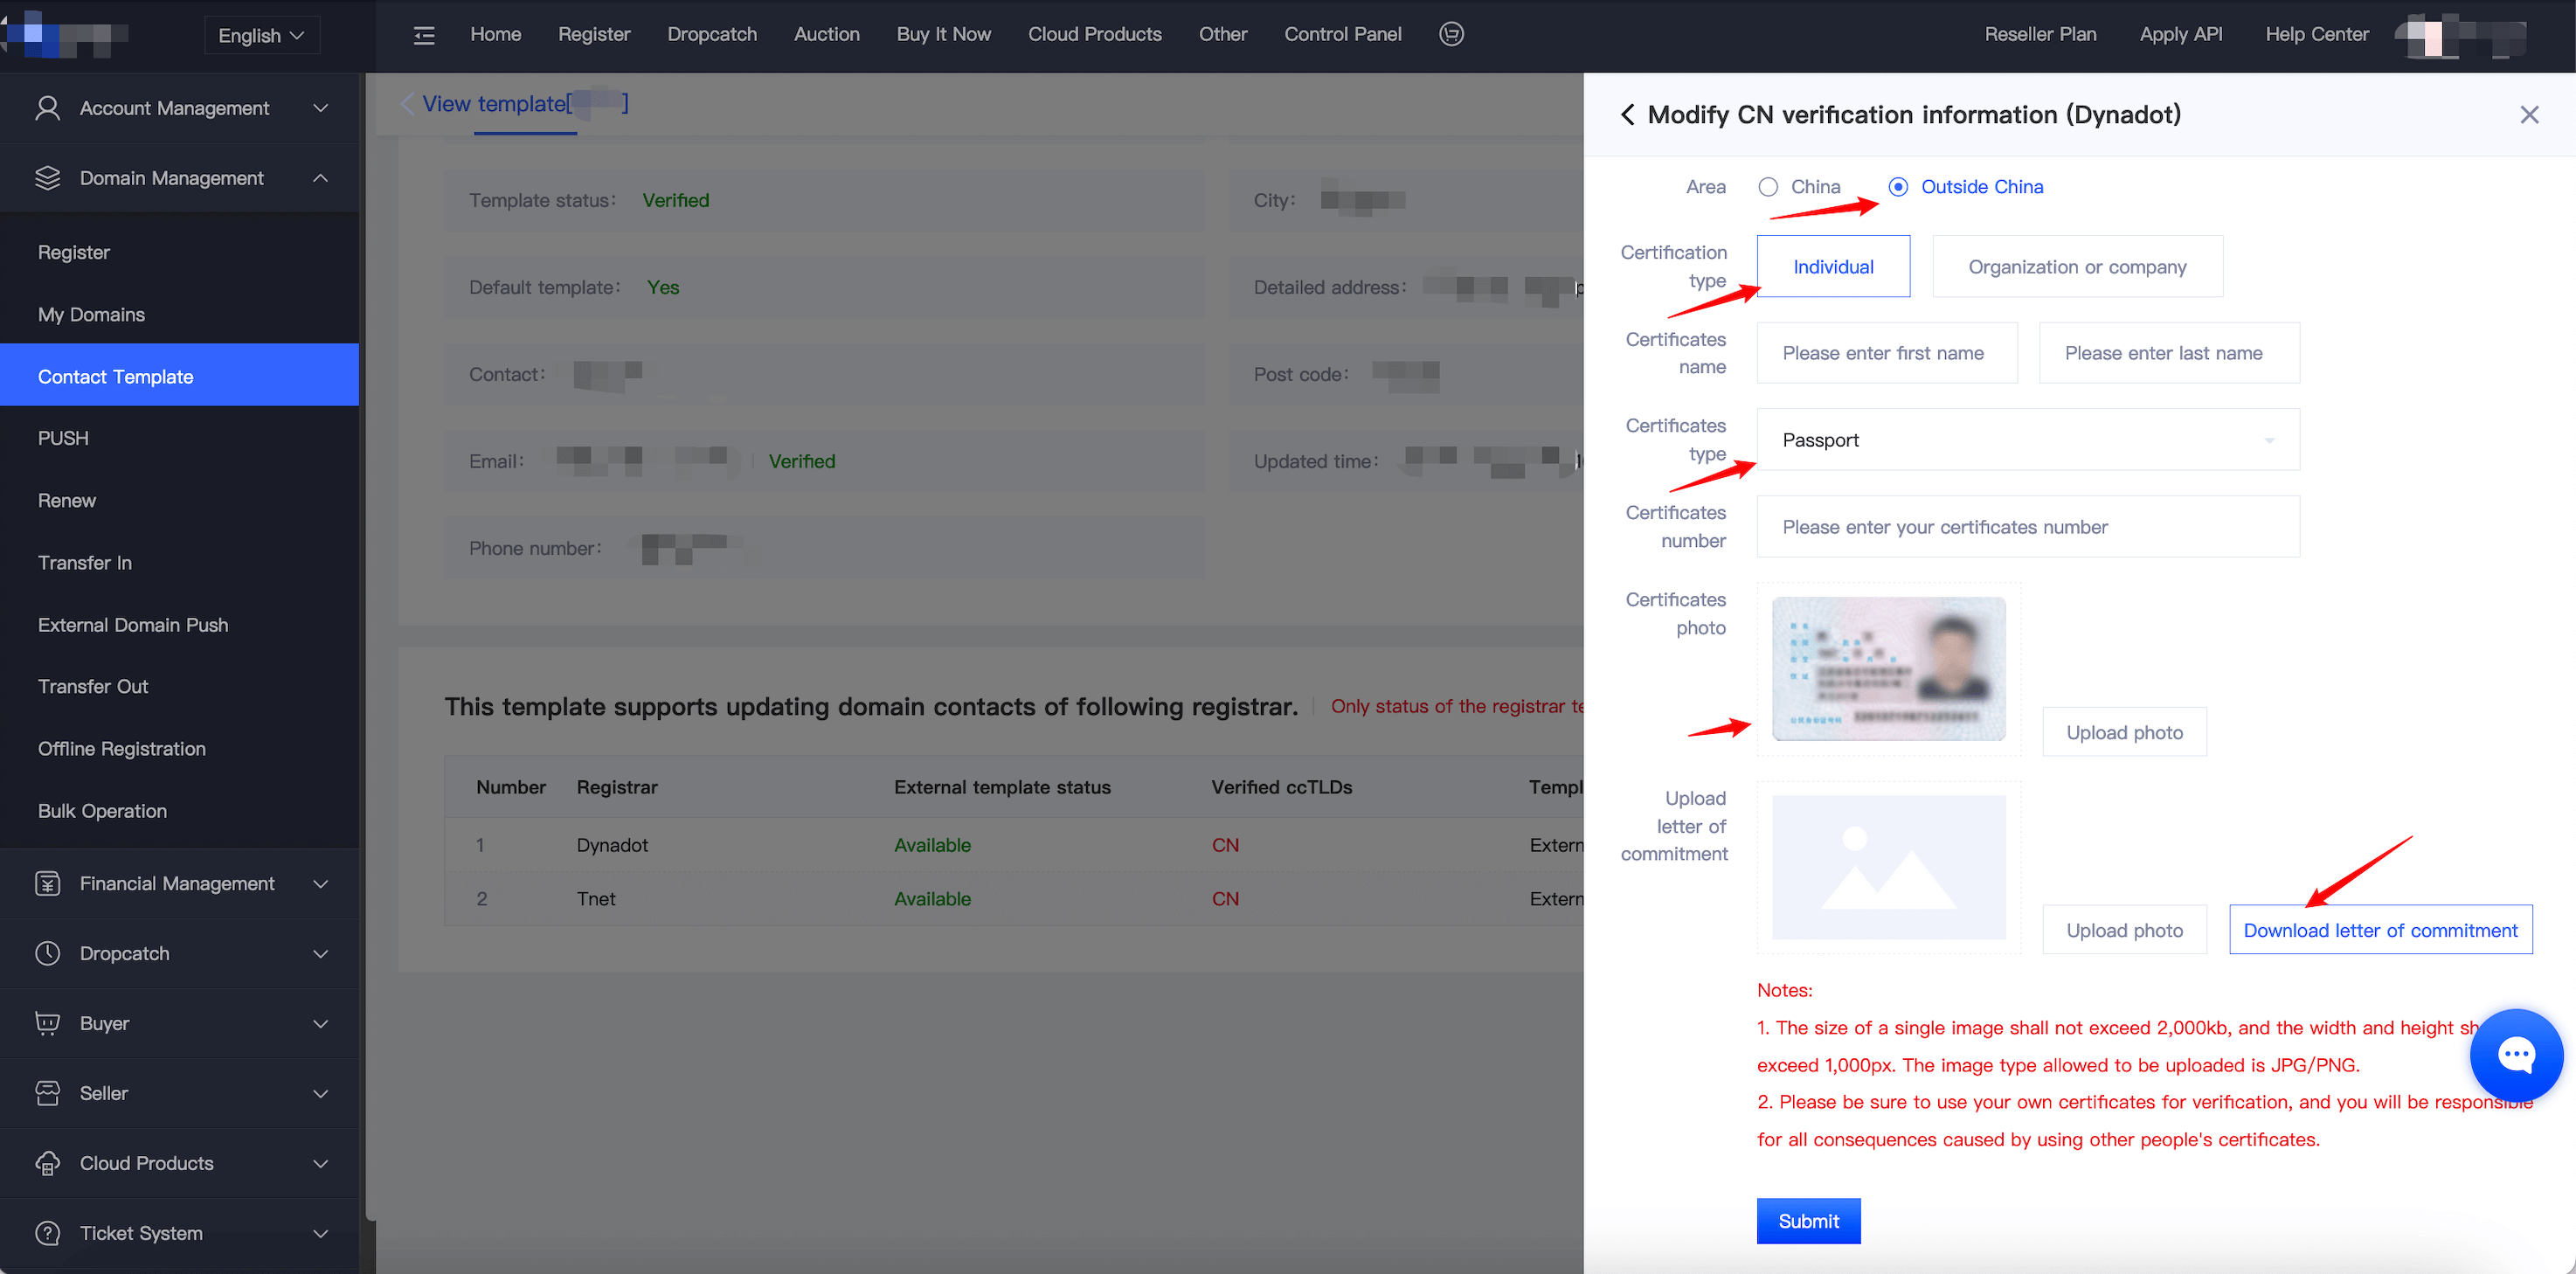This screenshot has height=1274, width=2576.
Task: Click the Ticket System help icon
Action: click(x=47, y=1233)
